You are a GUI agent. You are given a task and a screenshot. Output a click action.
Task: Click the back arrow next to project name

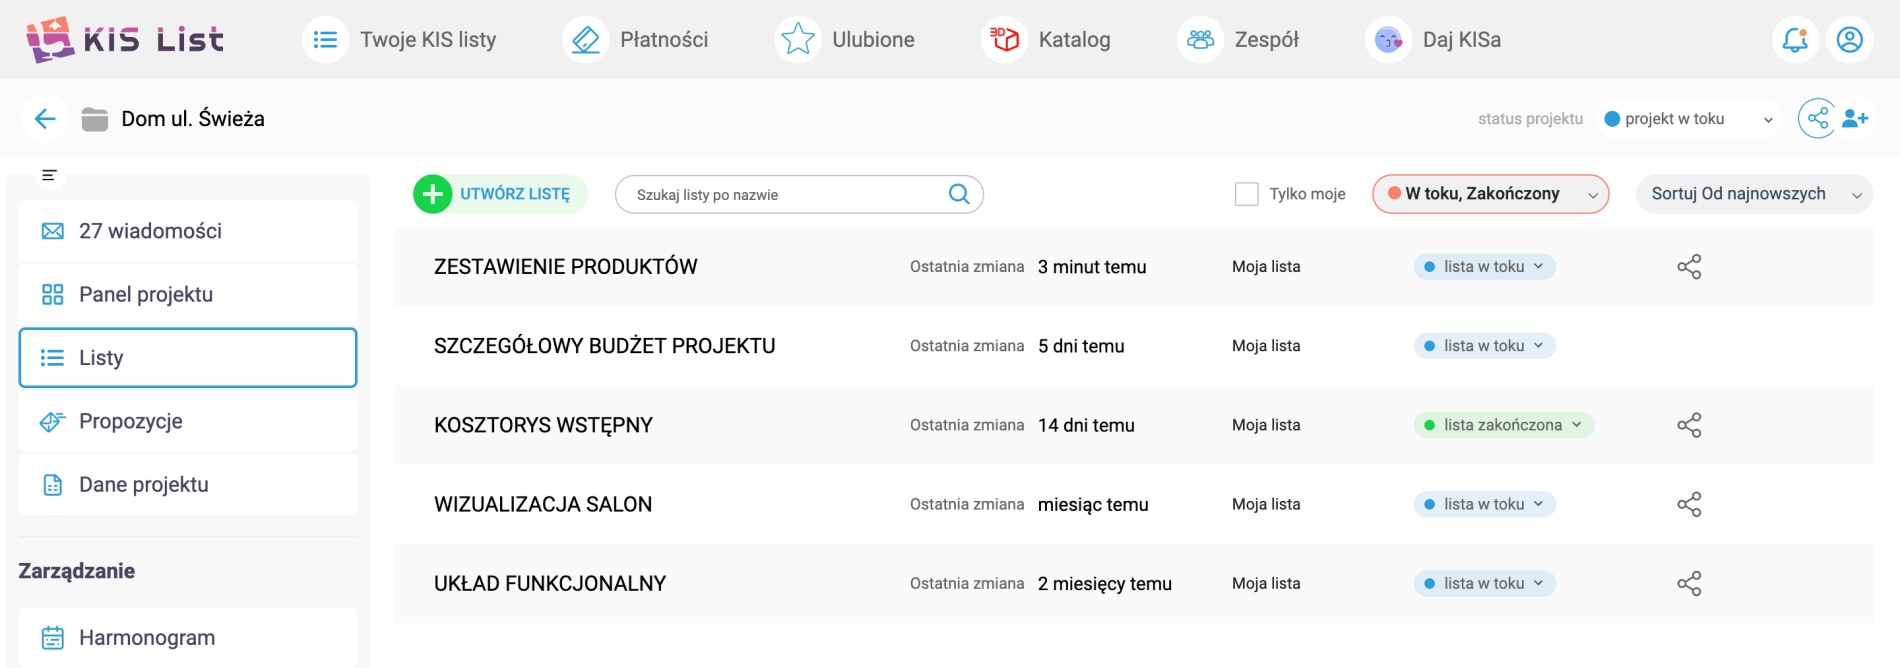[x=45, y=119]
